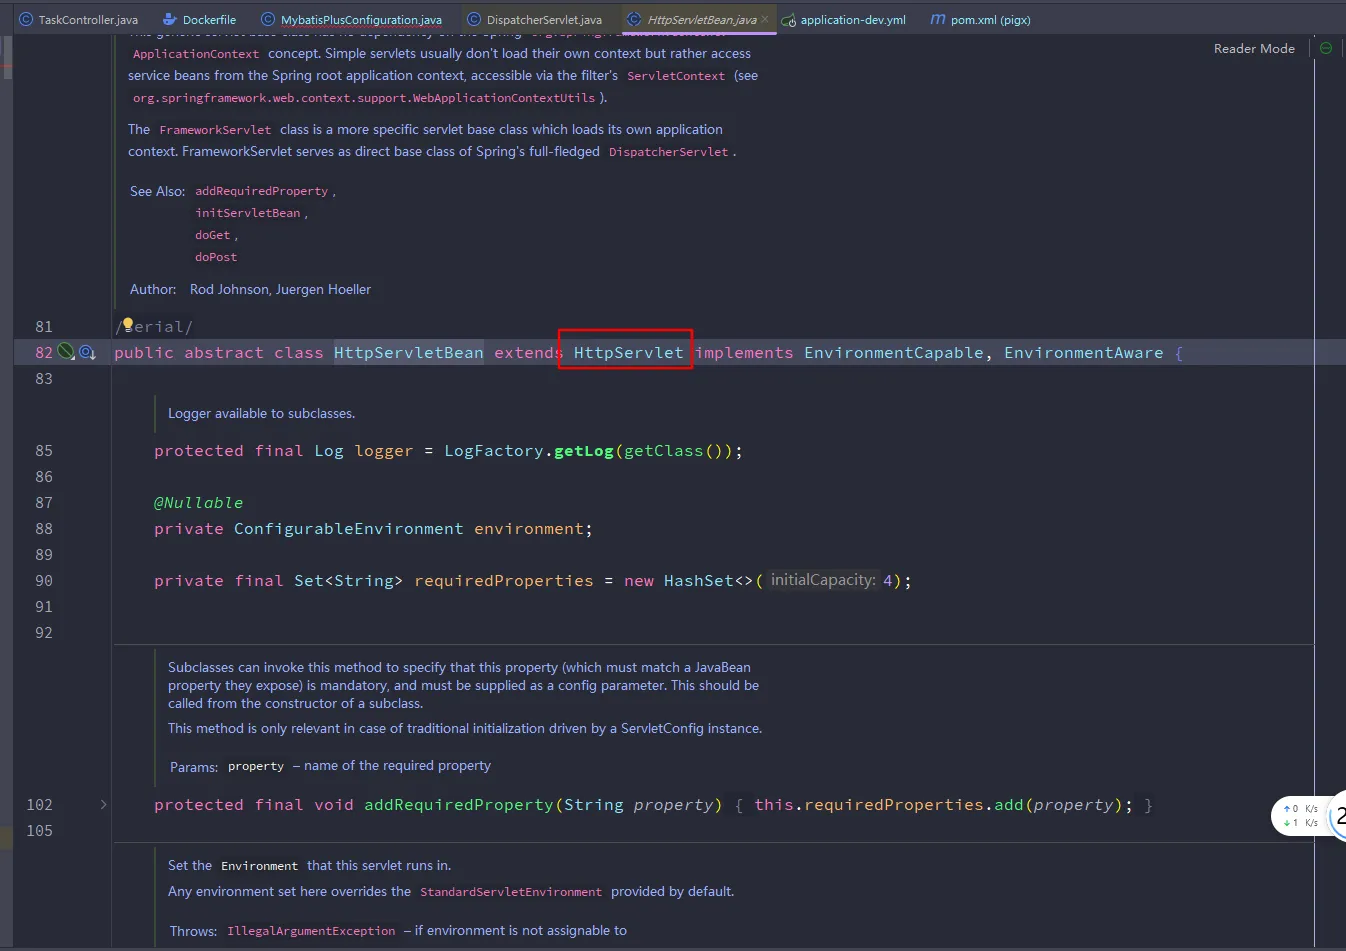Click the HttpServlet class name in red box
Image resolution: width=1346 pixels, height=951 pixels.
(628, 352)
